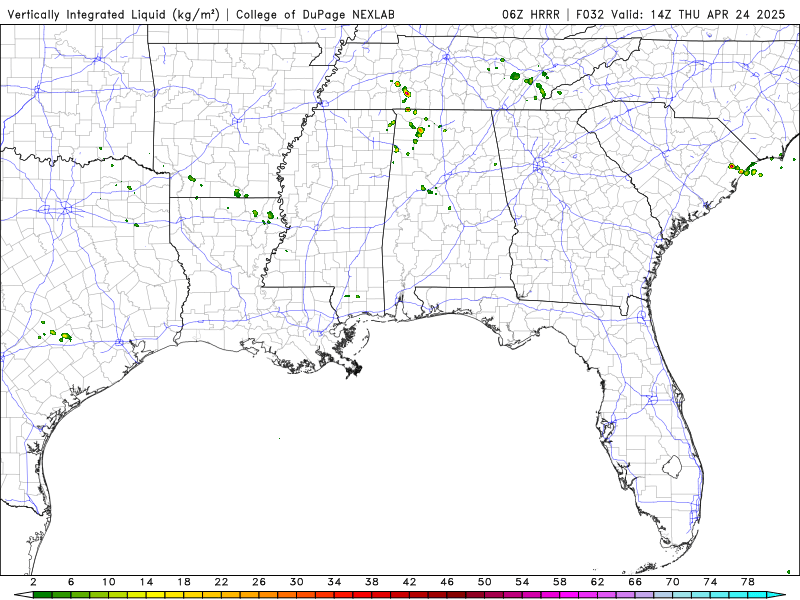
Task: Click the '06Z HRRR' model run text
Action: (531, 15)
